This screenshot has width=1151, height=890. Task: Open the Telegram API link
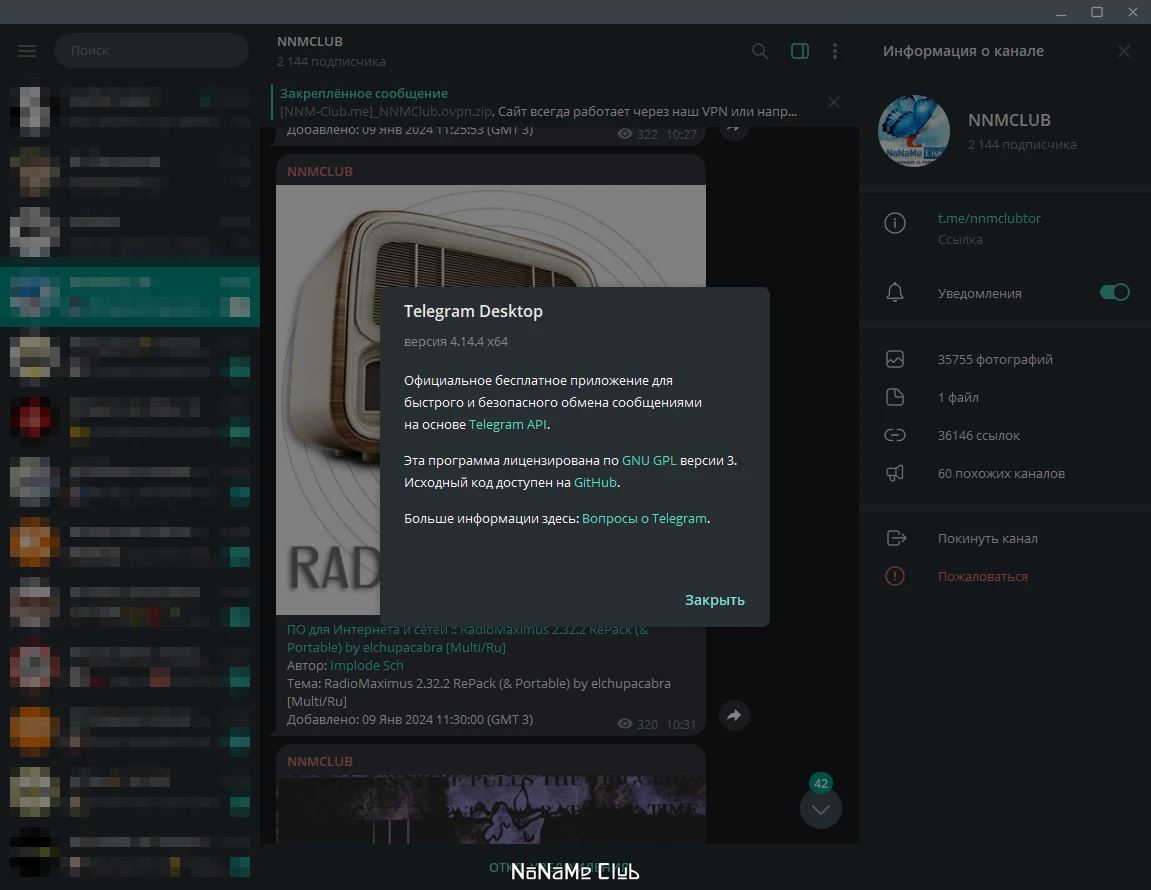tap(508, 424)
